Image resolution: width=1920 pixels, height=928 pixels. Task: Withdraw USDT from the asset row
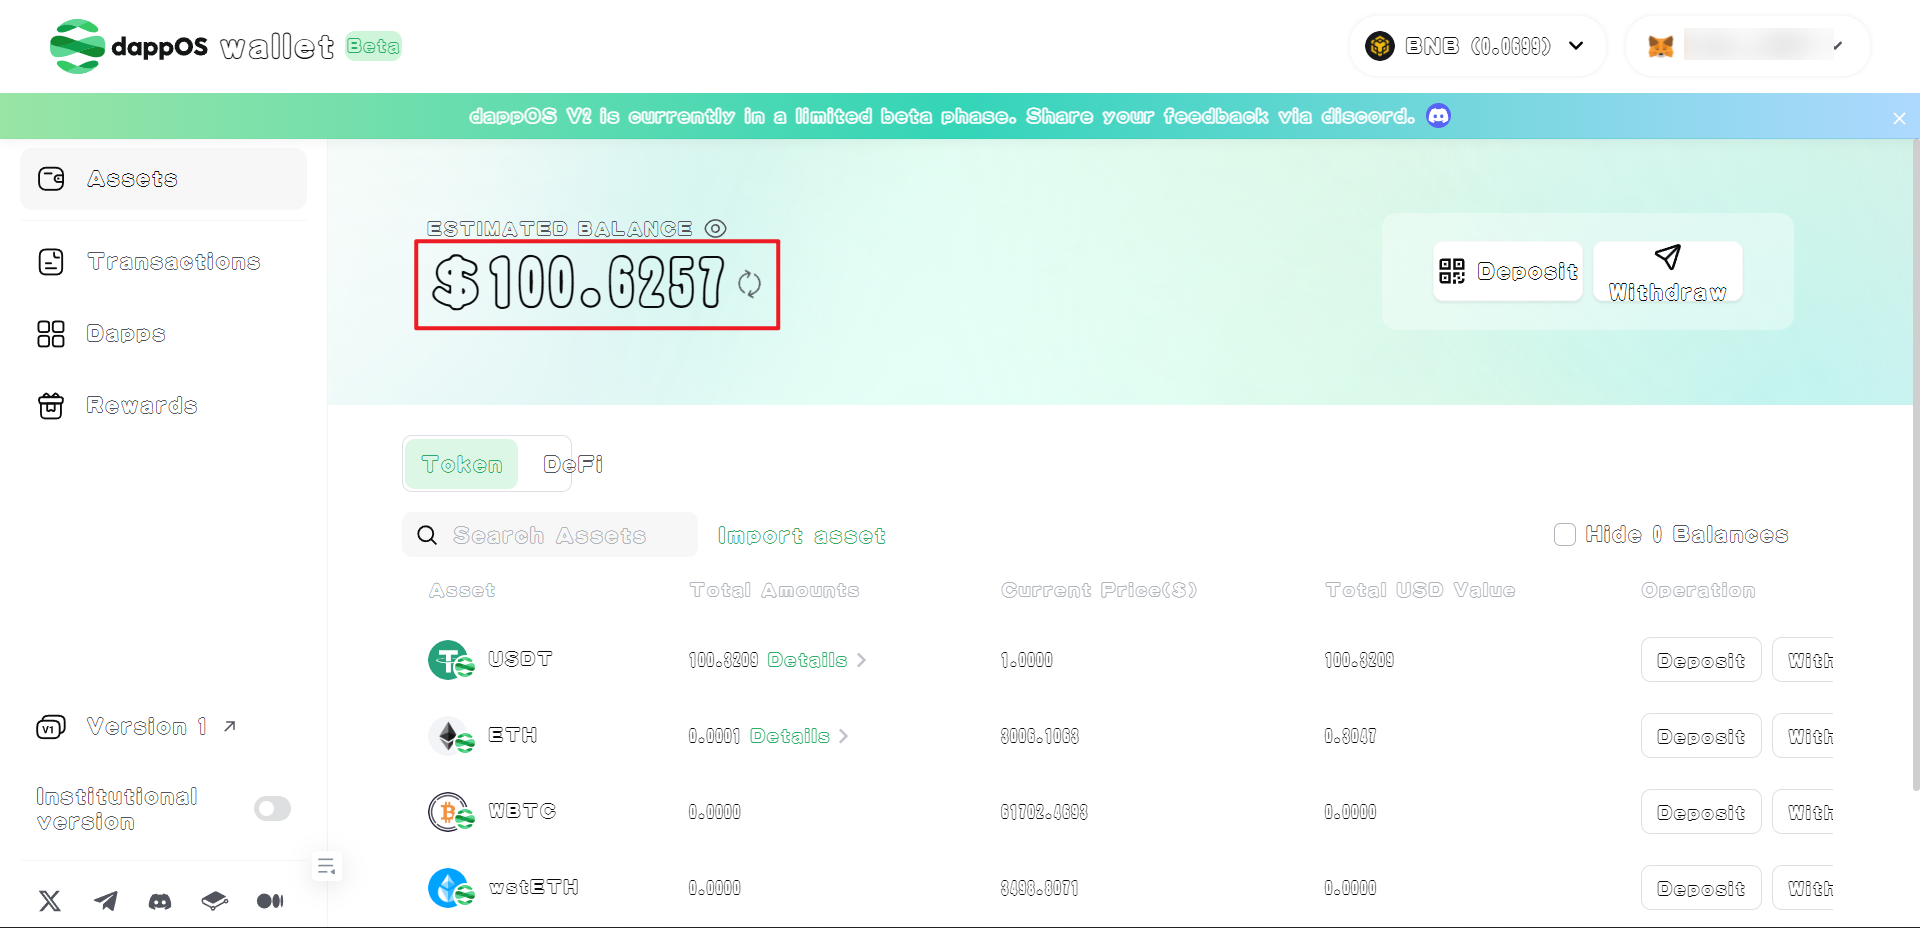[1804, 660]
